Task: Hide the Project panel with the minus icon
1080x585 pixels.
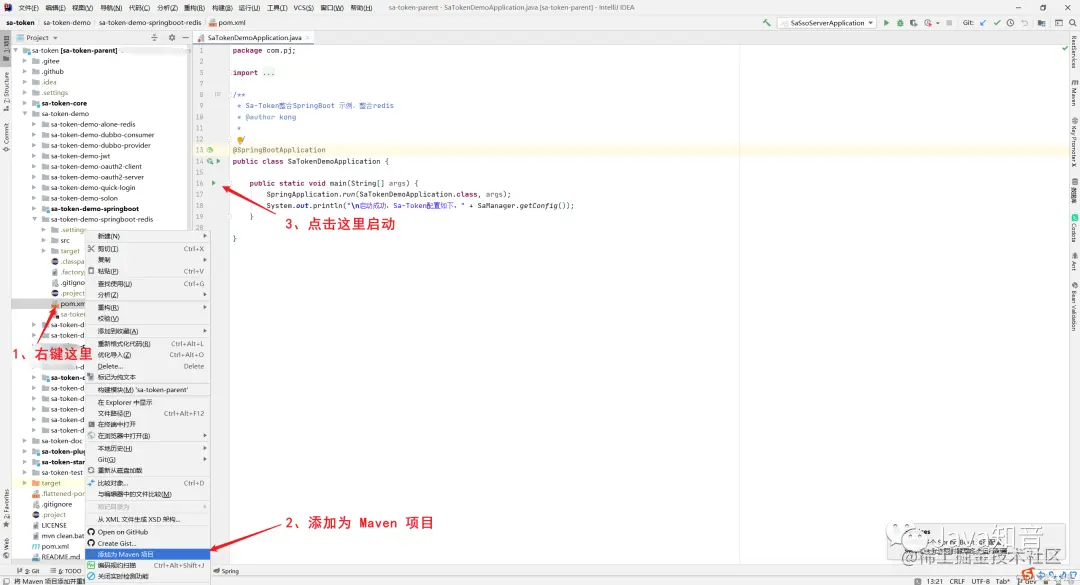Action: pyautogui.click(x=185, y=38)
